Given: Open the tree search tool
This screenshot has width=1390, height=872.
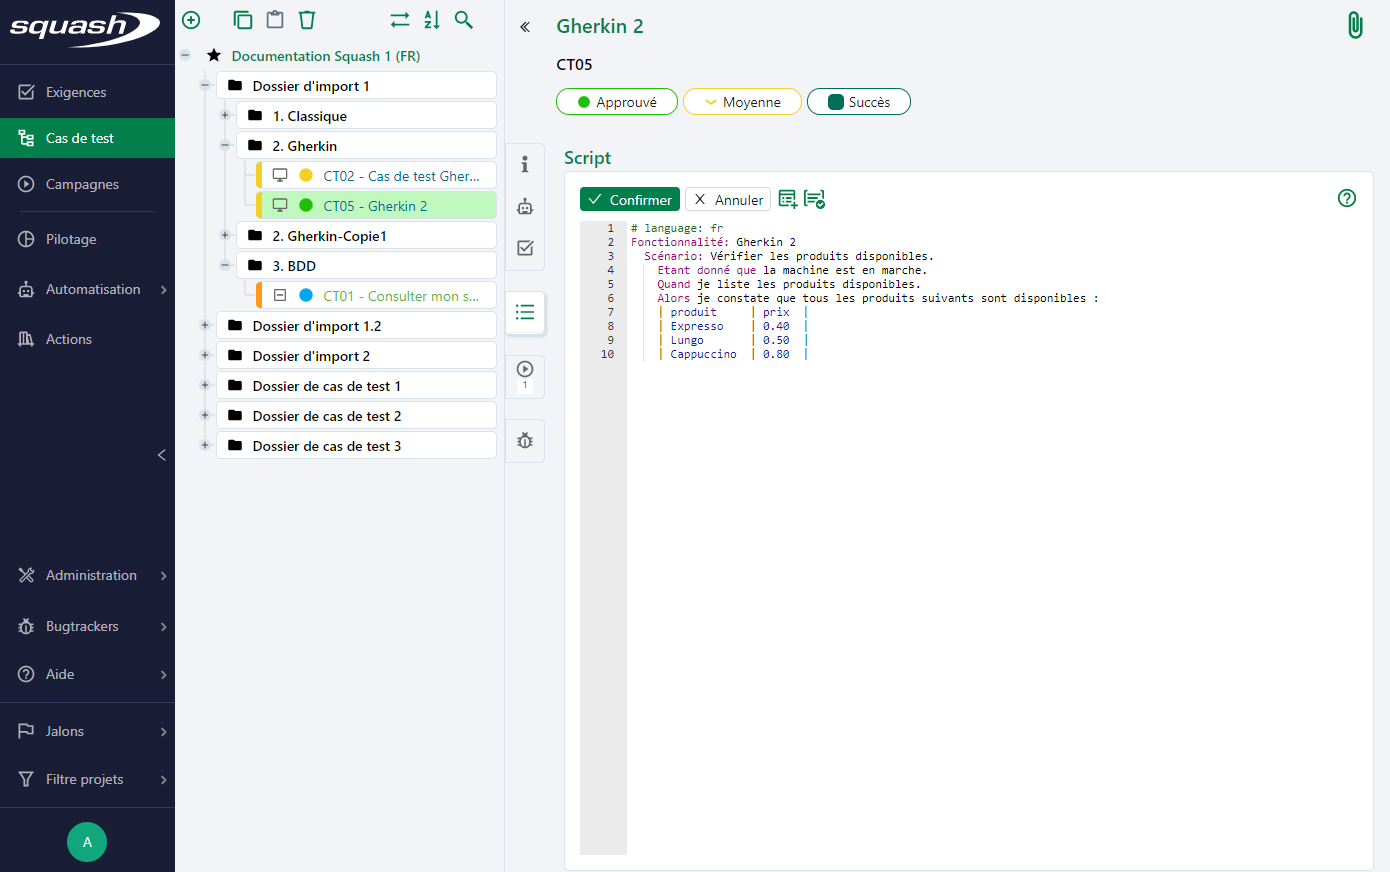Looking at the screenshot, I should pos(463,19).
